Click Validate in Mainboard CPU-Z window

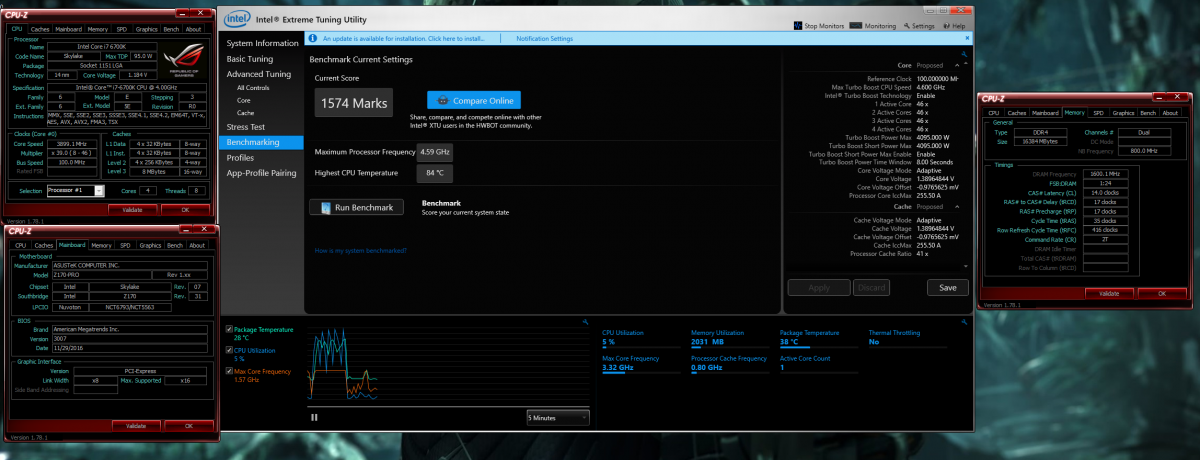tap(136, 426)
